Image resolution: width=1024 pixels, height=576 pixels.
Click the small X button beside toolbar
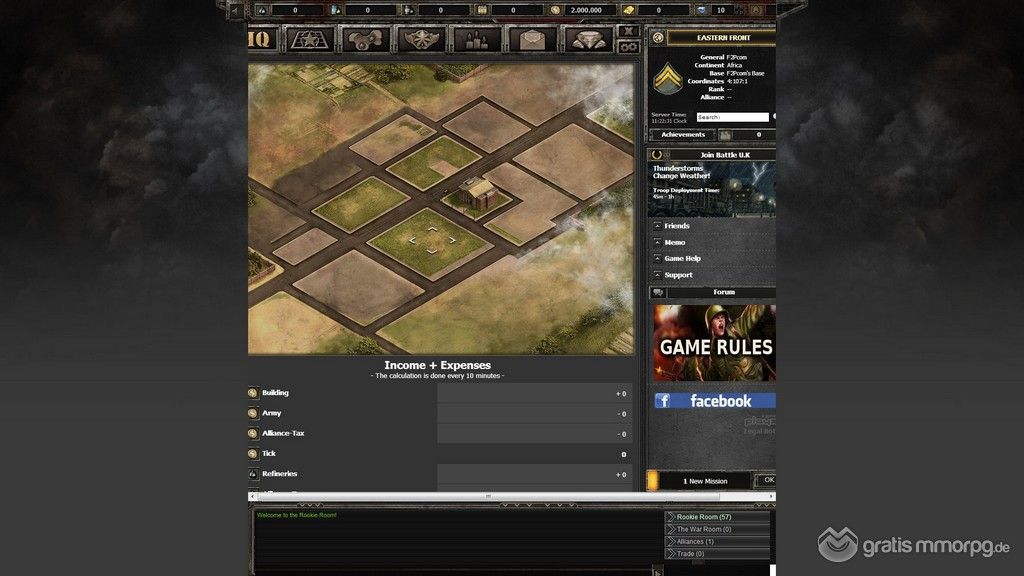click(628, 31)
